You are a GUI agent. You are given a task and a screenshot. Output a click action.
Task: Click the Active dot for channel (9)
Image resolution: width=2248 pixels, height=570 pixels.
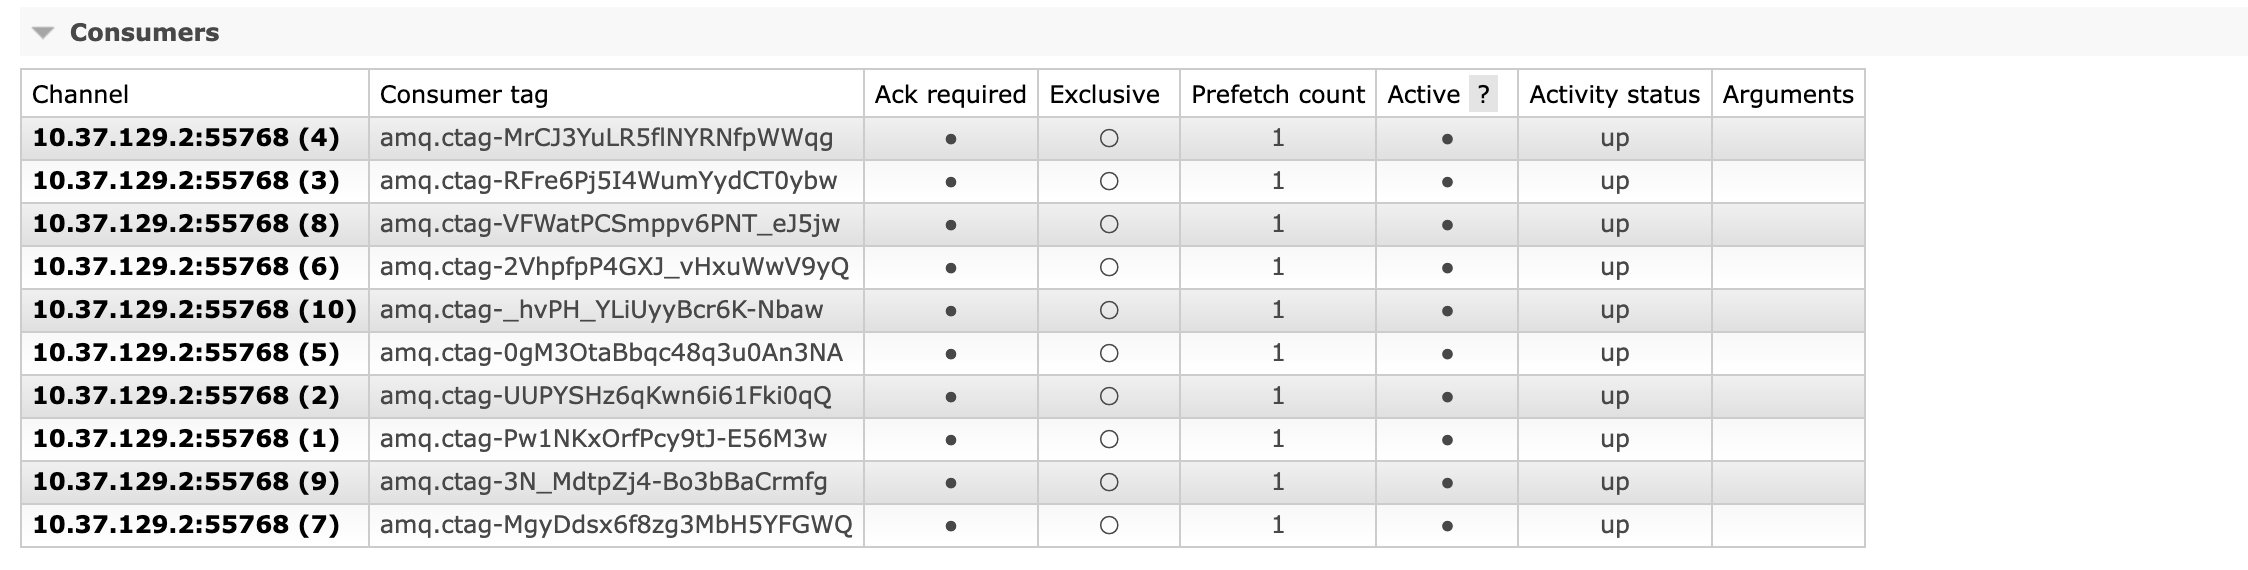click(x=1446, y=483)
